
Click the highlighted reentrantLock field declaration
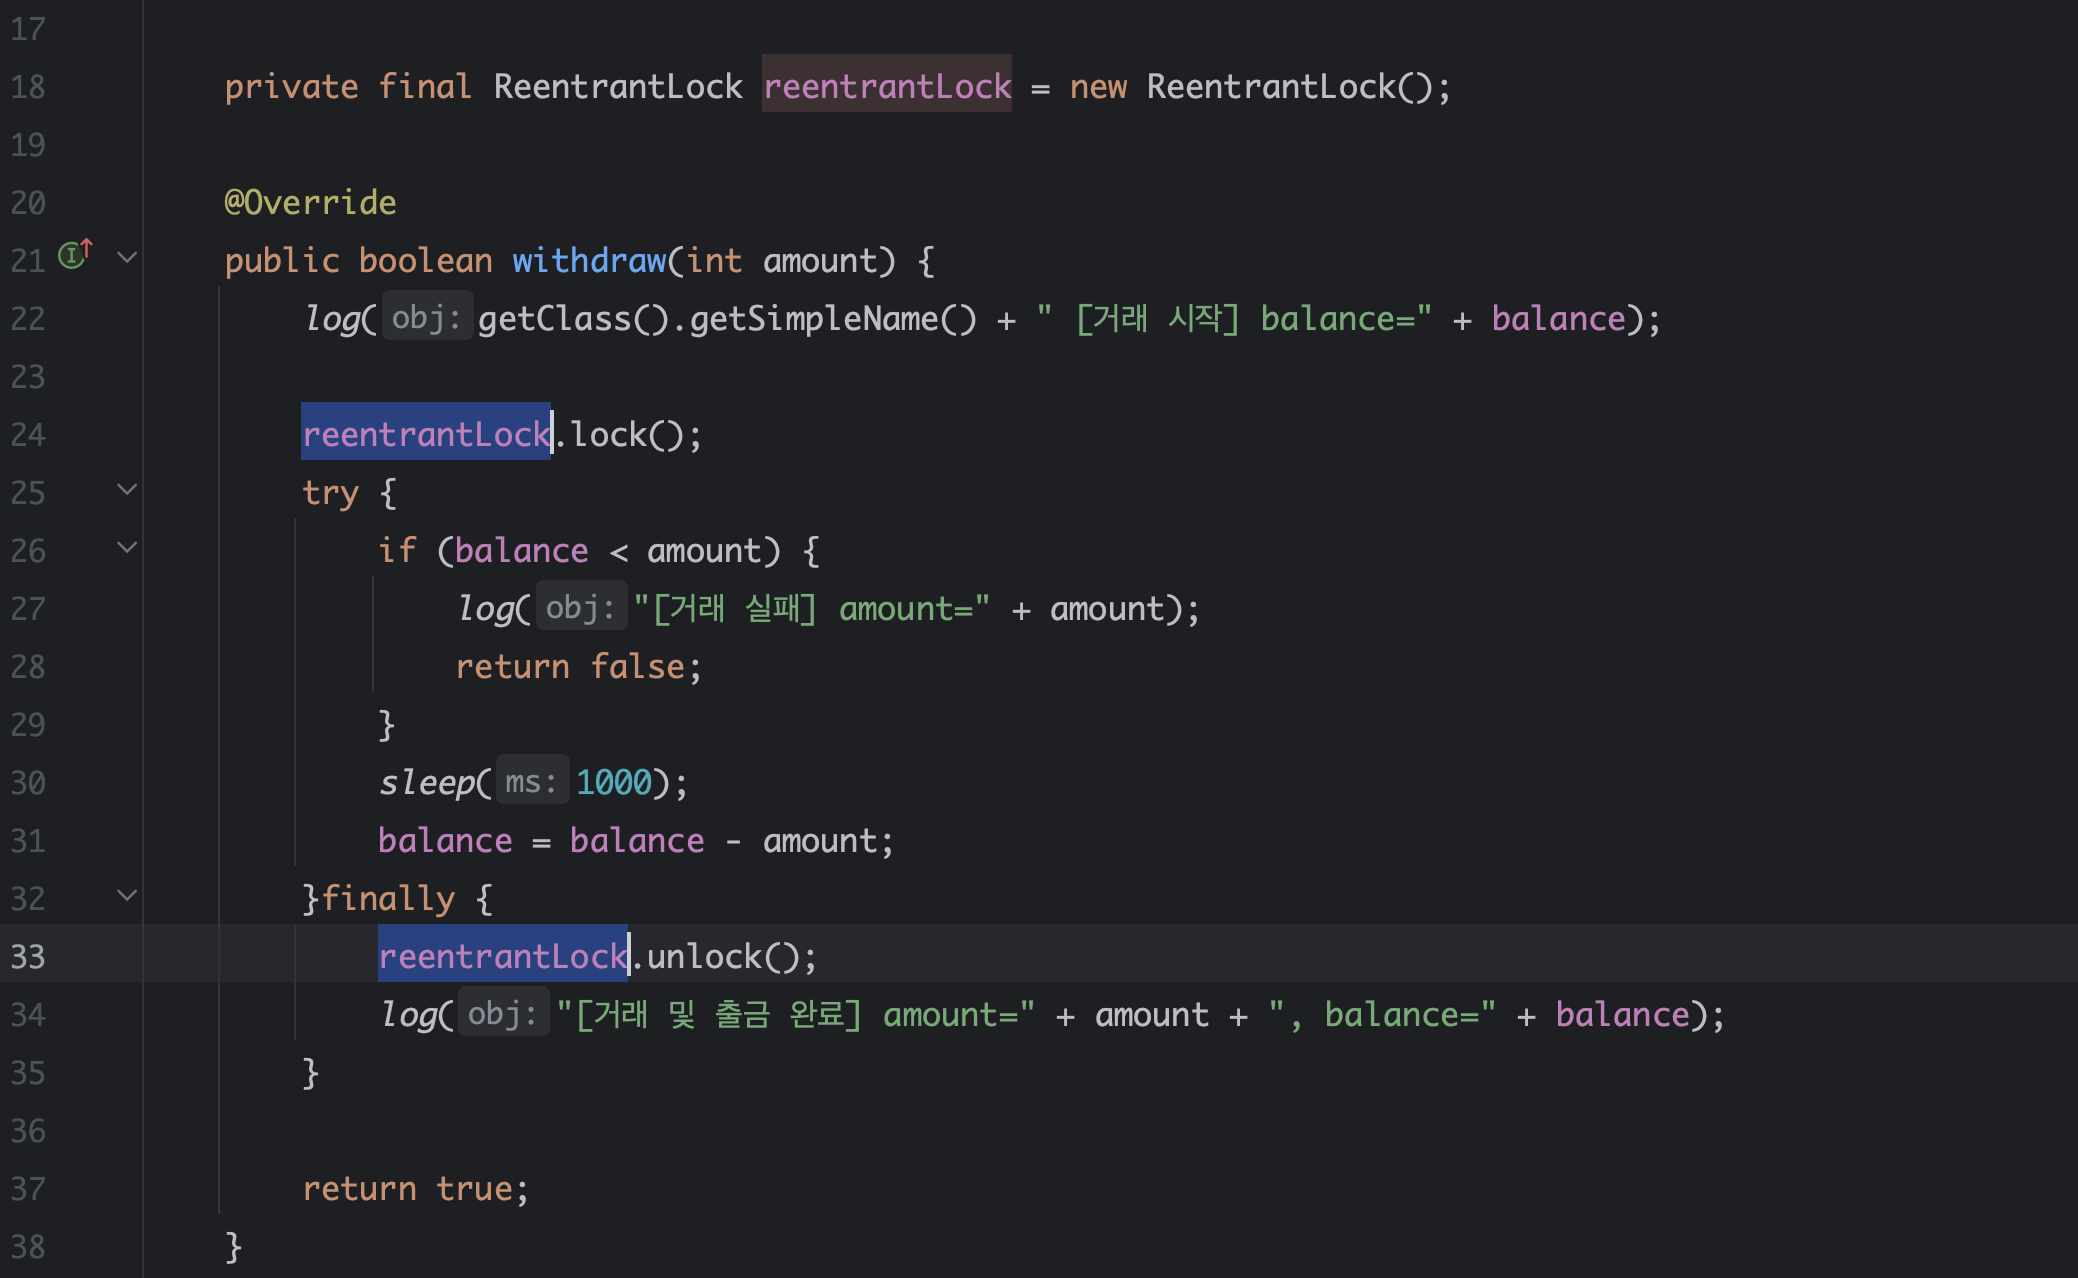(887, 87)
